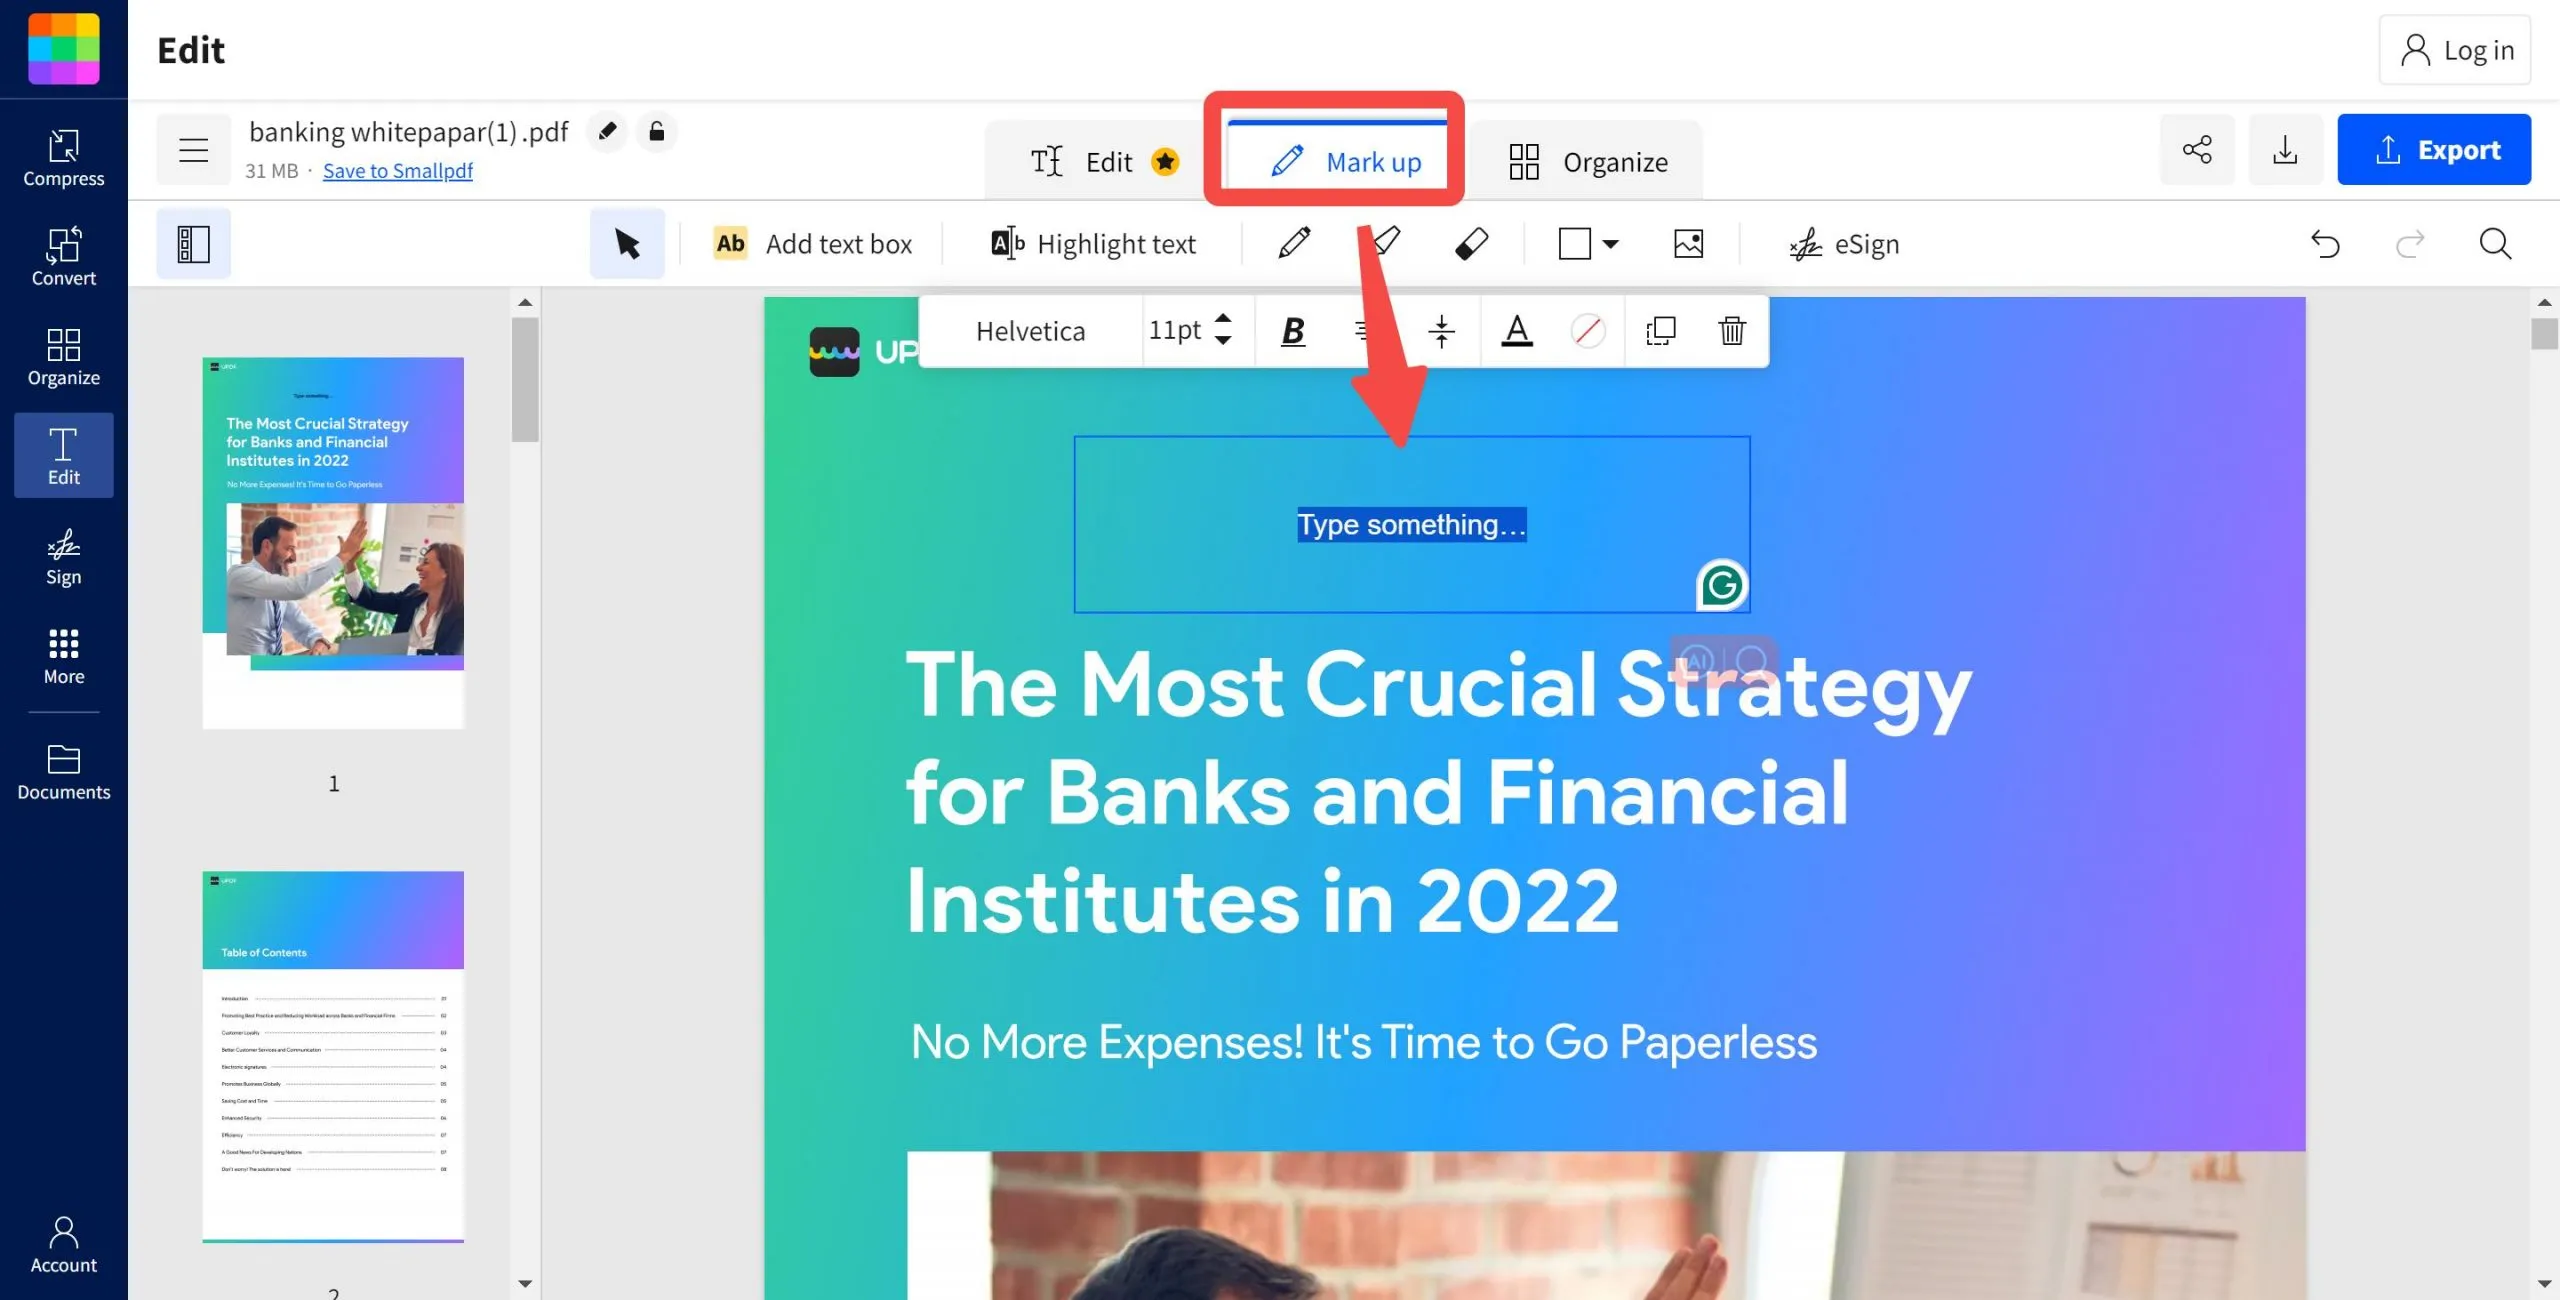
Task: Select the Eraser tool
Action: coord(1471,244)
